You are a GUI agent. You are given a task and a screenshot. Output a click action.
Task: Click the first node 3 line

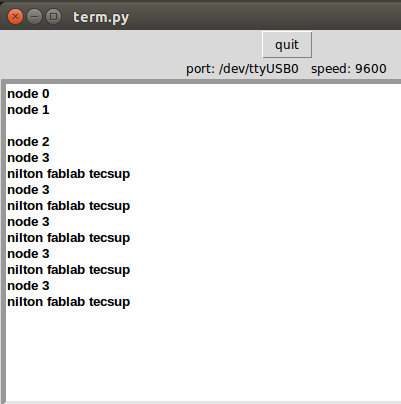28,158
